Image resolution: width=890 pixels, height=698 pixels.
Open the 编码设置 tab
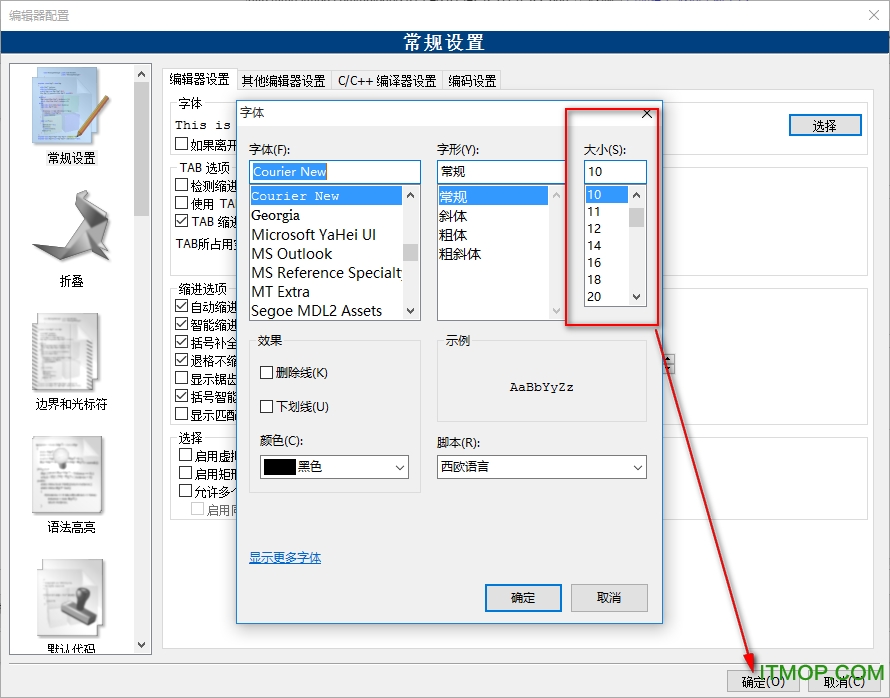(x=472, y=81)
